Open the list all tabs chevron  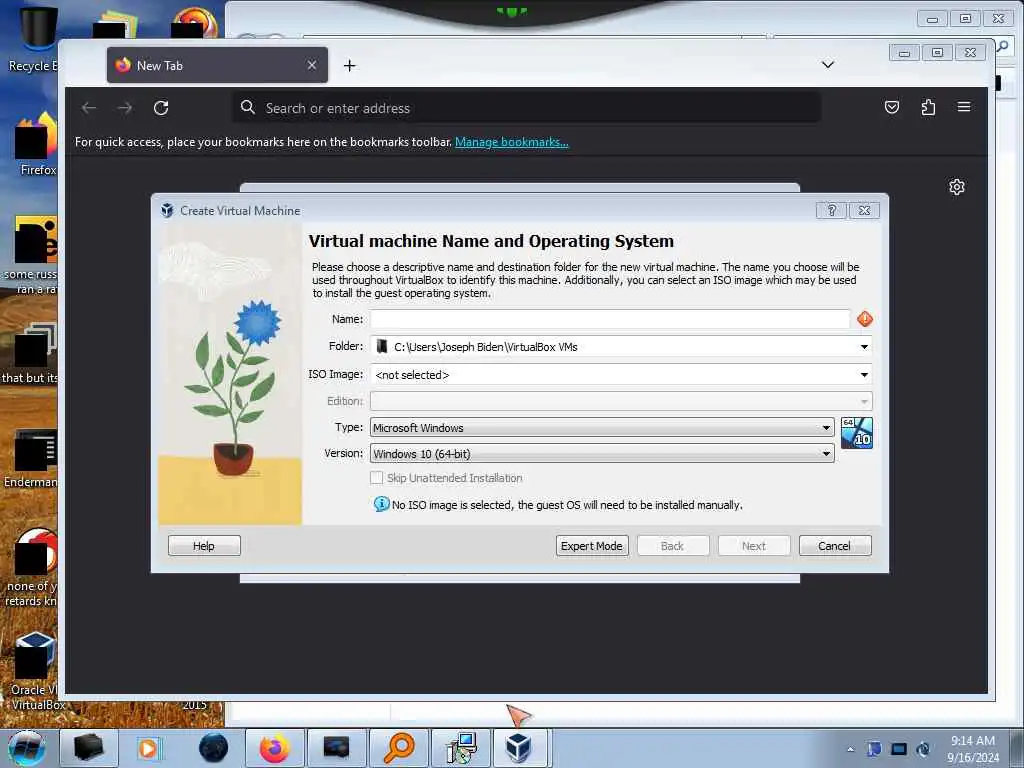click(827, 65)
